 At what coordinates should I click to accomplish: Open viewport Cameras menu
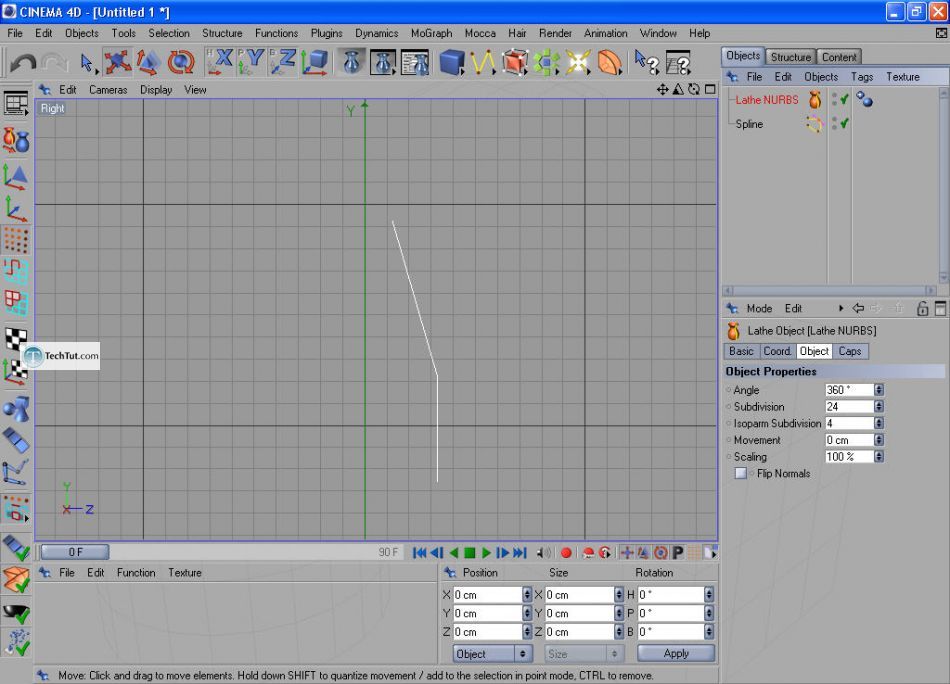click(x=108, y=90)
